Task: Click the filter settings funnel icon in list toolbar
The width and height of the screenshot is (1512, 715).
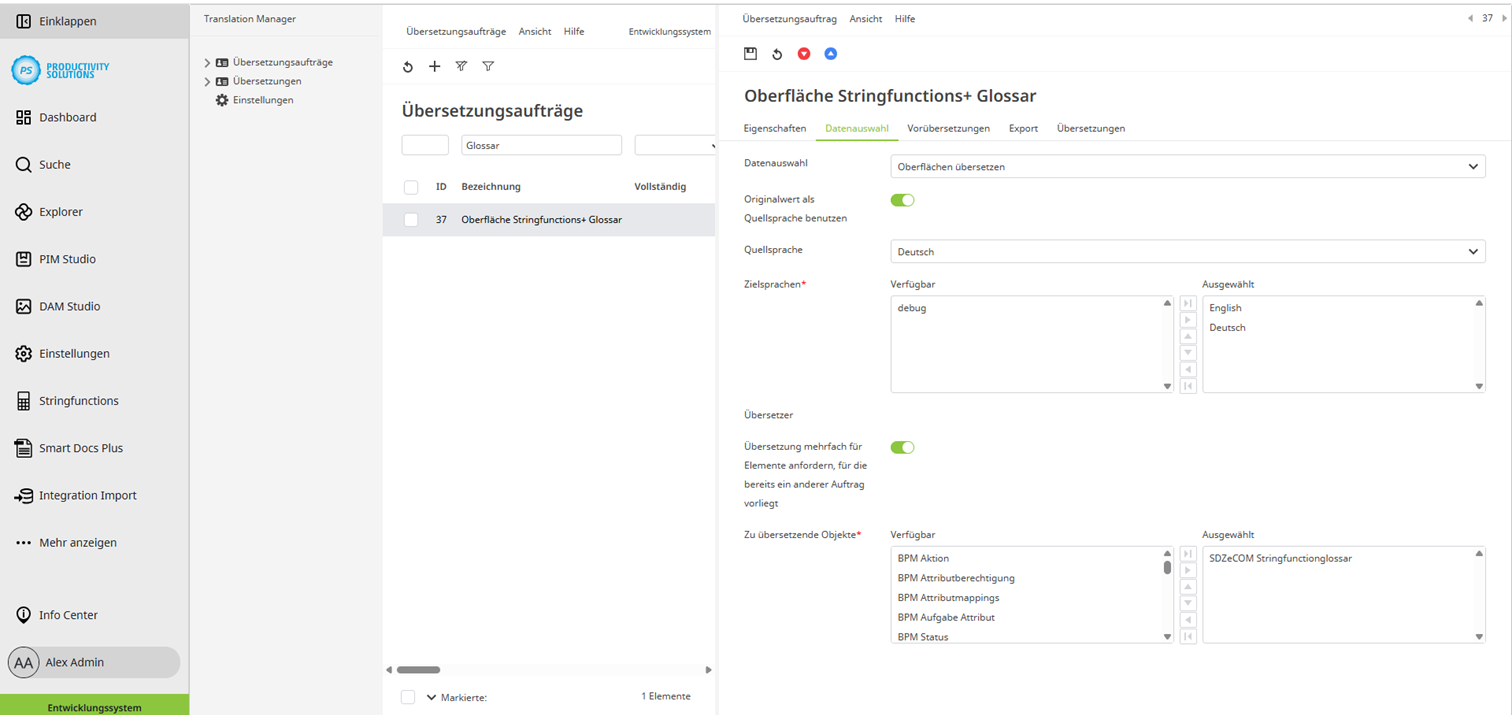Action: [x=461, y=67]
